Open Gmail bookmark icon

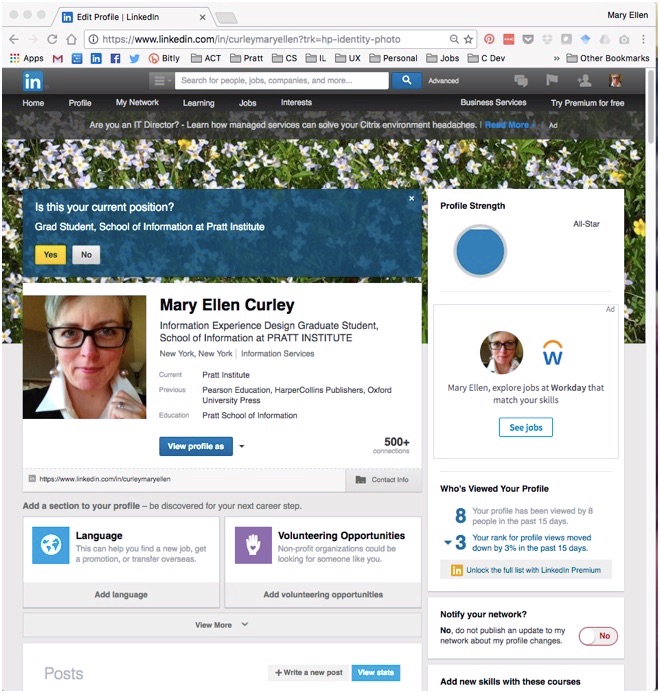[57, 58]
